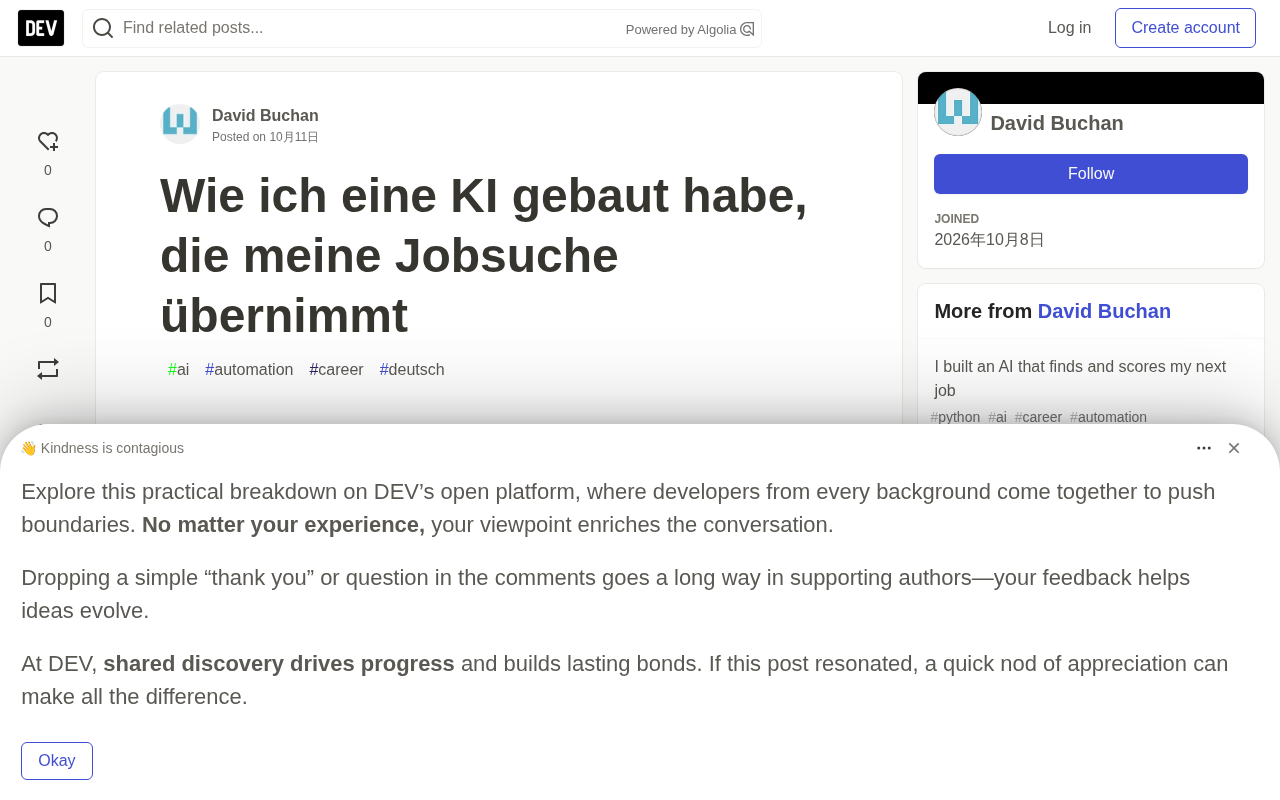Image resolution: width=1280 pixels, height=800 pixels.
Task: Open 'I built an AI that finds' post
Action: [1080, 378]
